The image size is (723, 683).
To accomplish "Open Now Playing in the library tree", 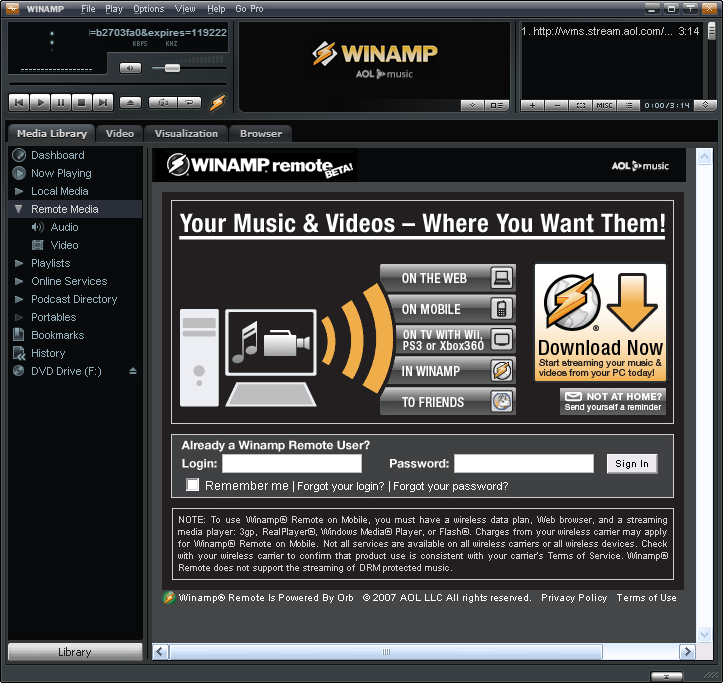I will [x=61, y=173].
